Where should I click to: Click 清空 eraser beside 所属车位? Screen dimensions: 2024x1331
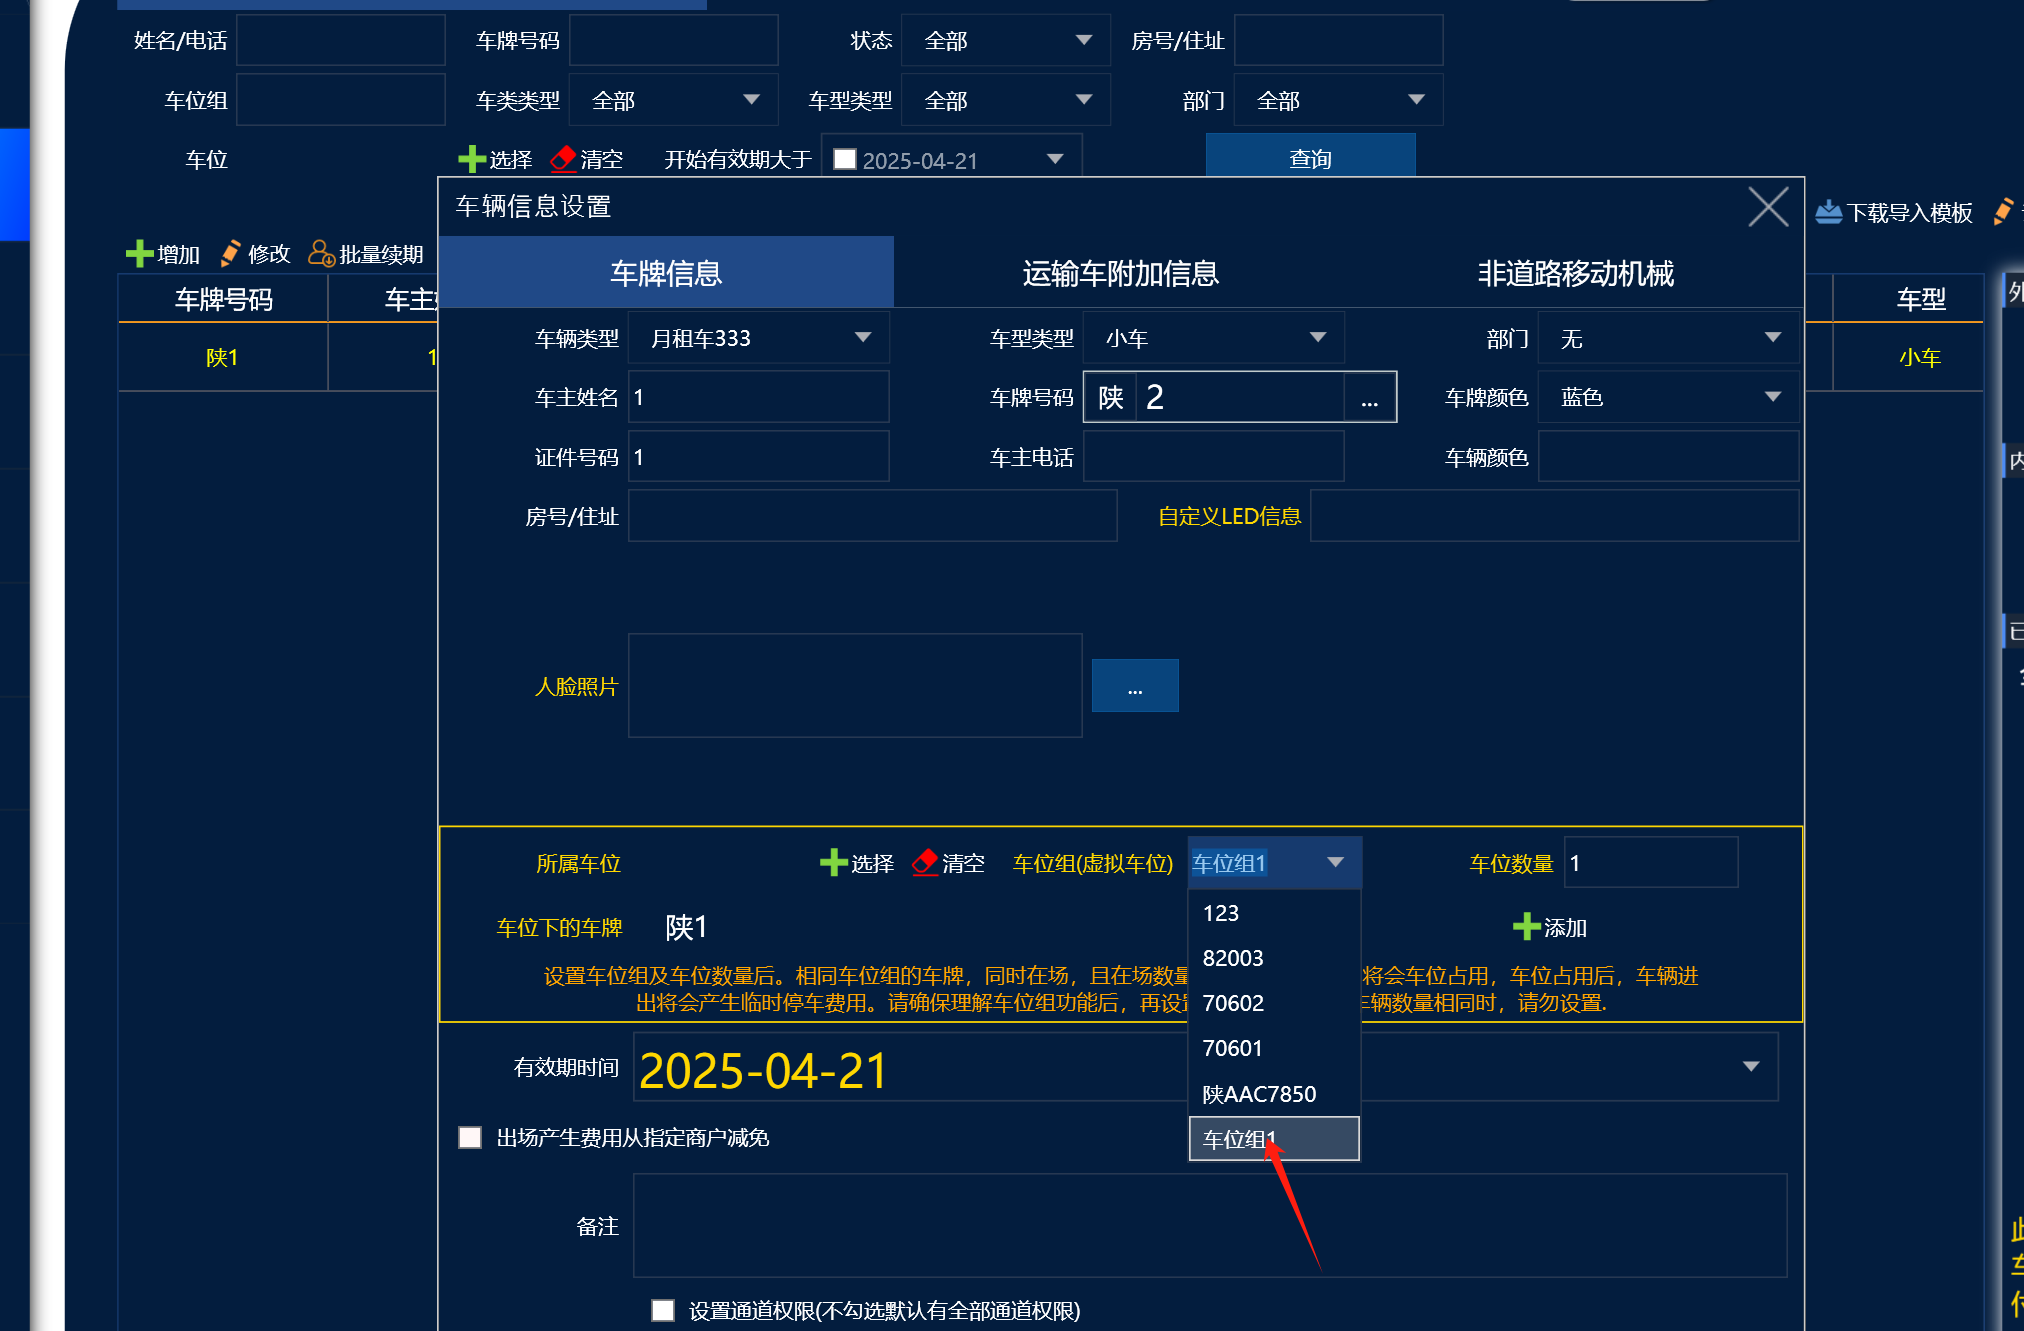925,863
